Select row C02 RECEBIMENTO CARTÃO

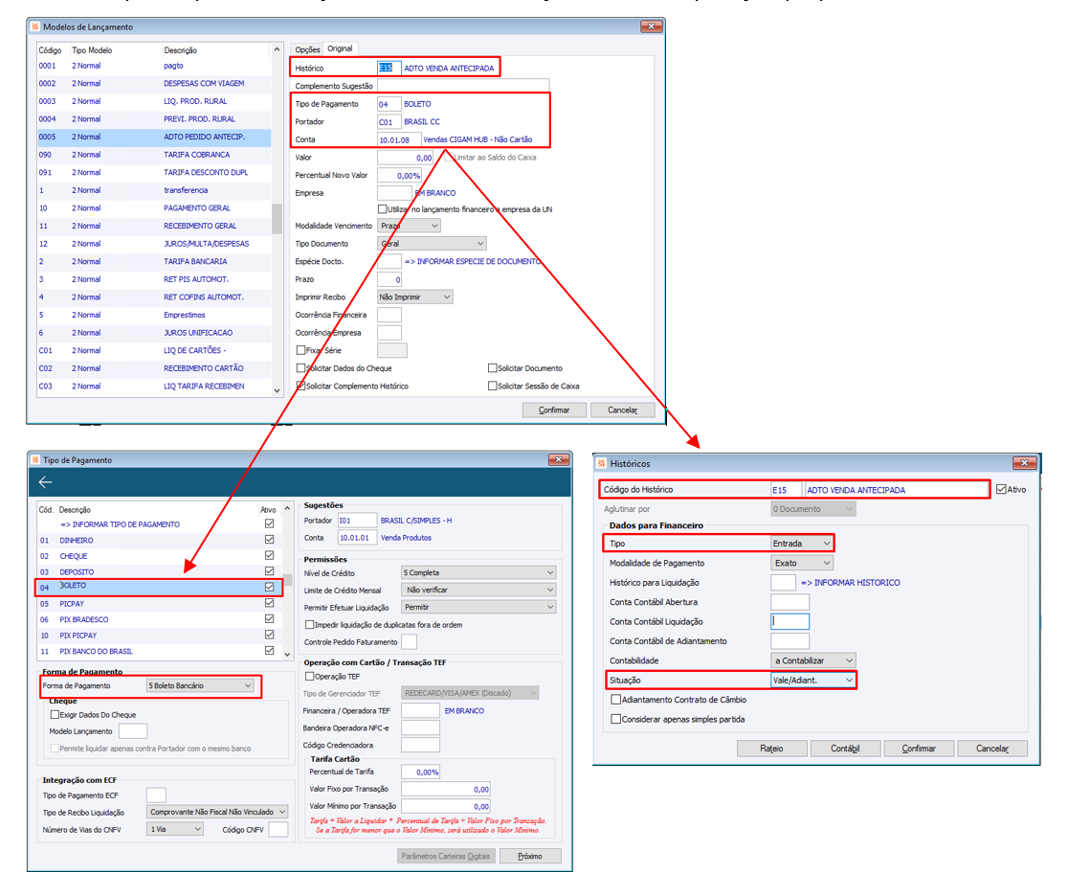[154, 368]
